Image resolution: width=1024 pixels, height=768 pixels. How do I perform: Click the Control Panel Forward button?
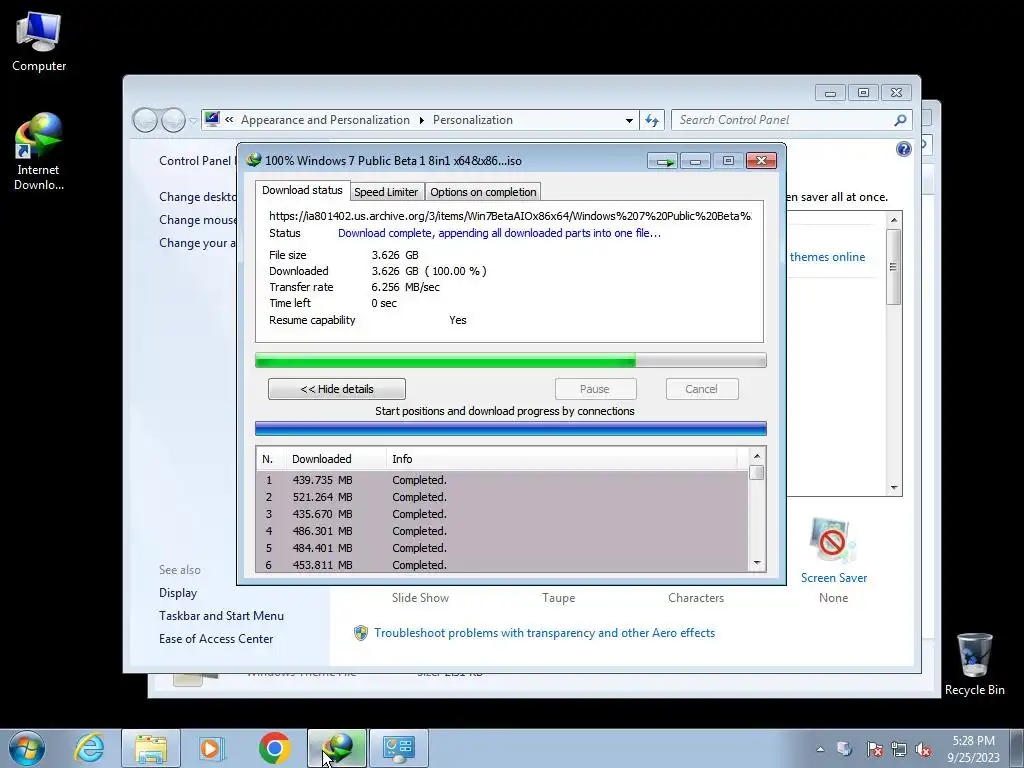pyautogui.click(x=173, y=120)
